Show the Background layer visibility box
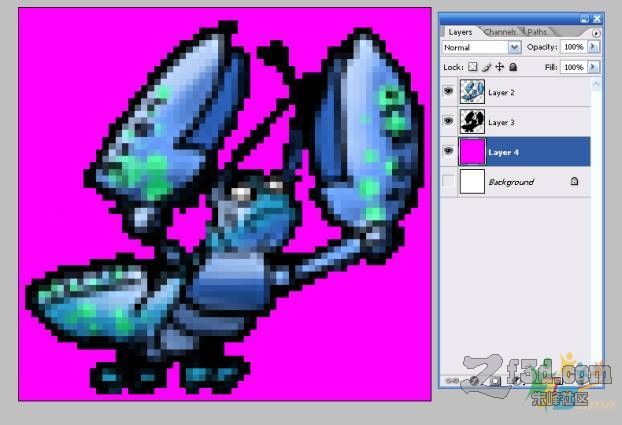 (448, 181)
